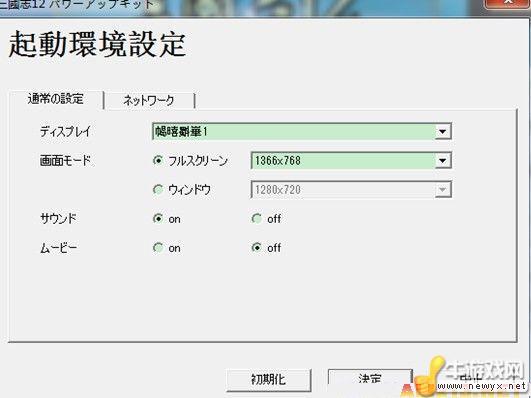The width and height of the screenshot is (531, 398).
Task: Click the サウンド label
Action: 58,218
